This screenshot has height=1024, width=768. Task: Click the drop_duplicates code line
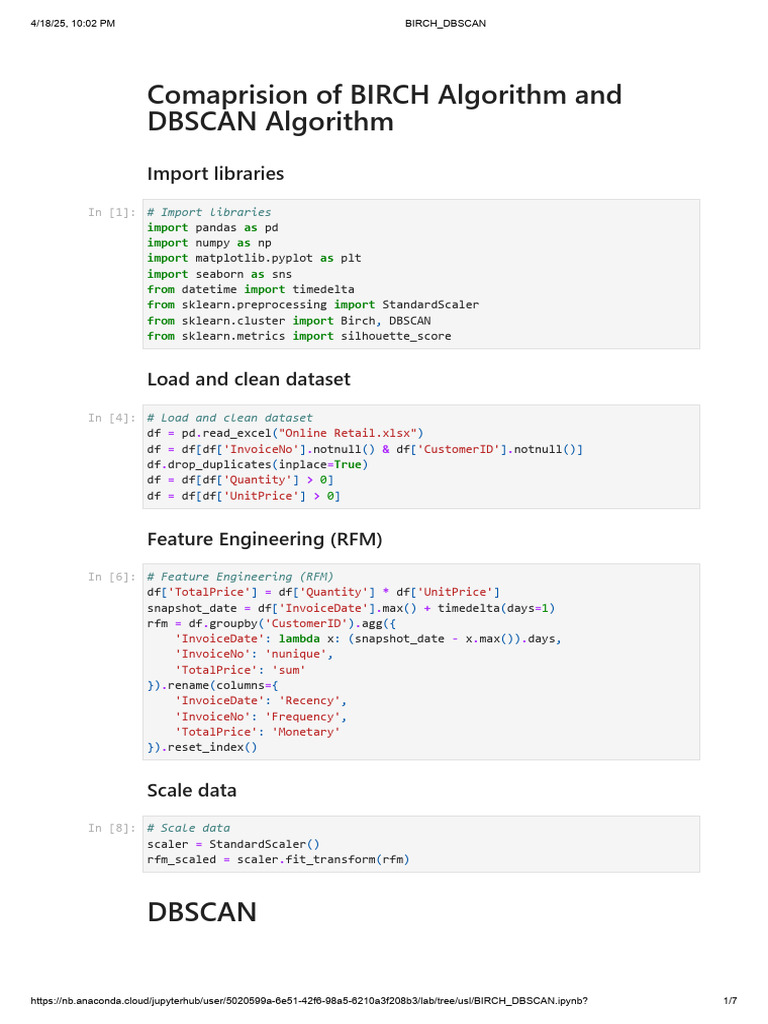257,464
